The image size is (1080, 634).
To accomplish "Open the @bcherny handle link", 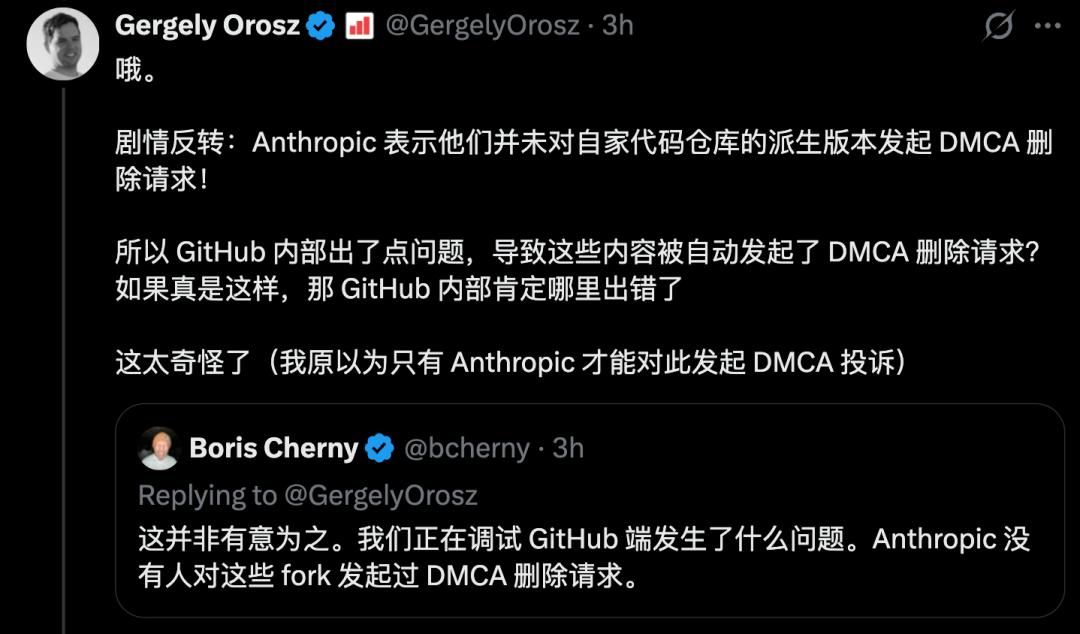I will click(x=466, y=448).
